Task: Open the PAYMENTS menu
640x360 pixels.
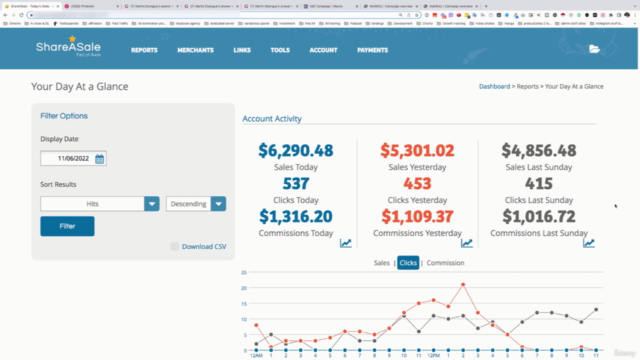Action: click(x=372, y=50)
